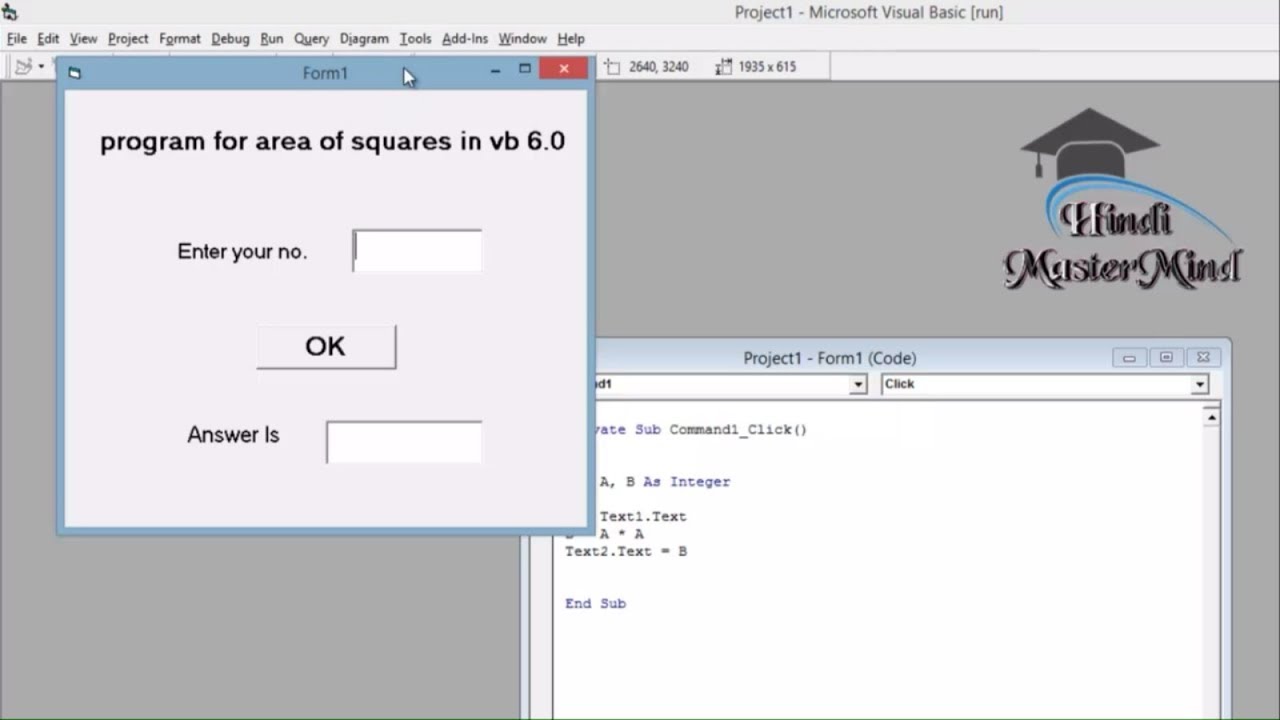The image size is (1280, 720).
Task: Click the 'program for area of squares' heading label
Action: tap(332, 141)
